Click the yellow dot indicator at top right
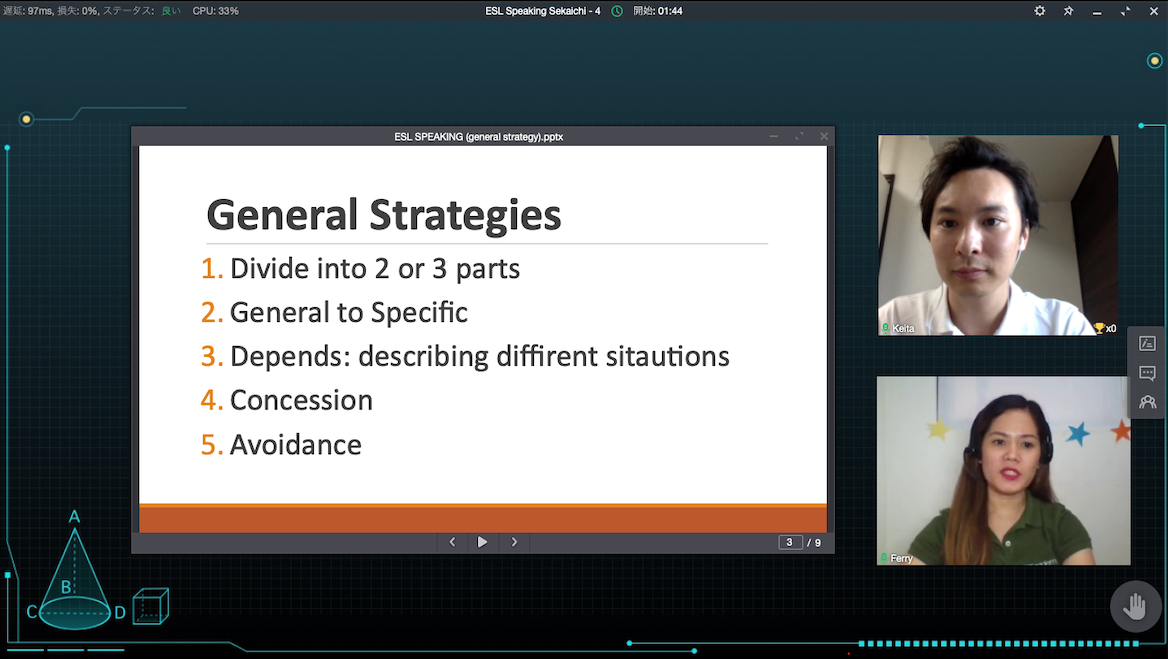1168x659 pixels. pos(1154,61)
